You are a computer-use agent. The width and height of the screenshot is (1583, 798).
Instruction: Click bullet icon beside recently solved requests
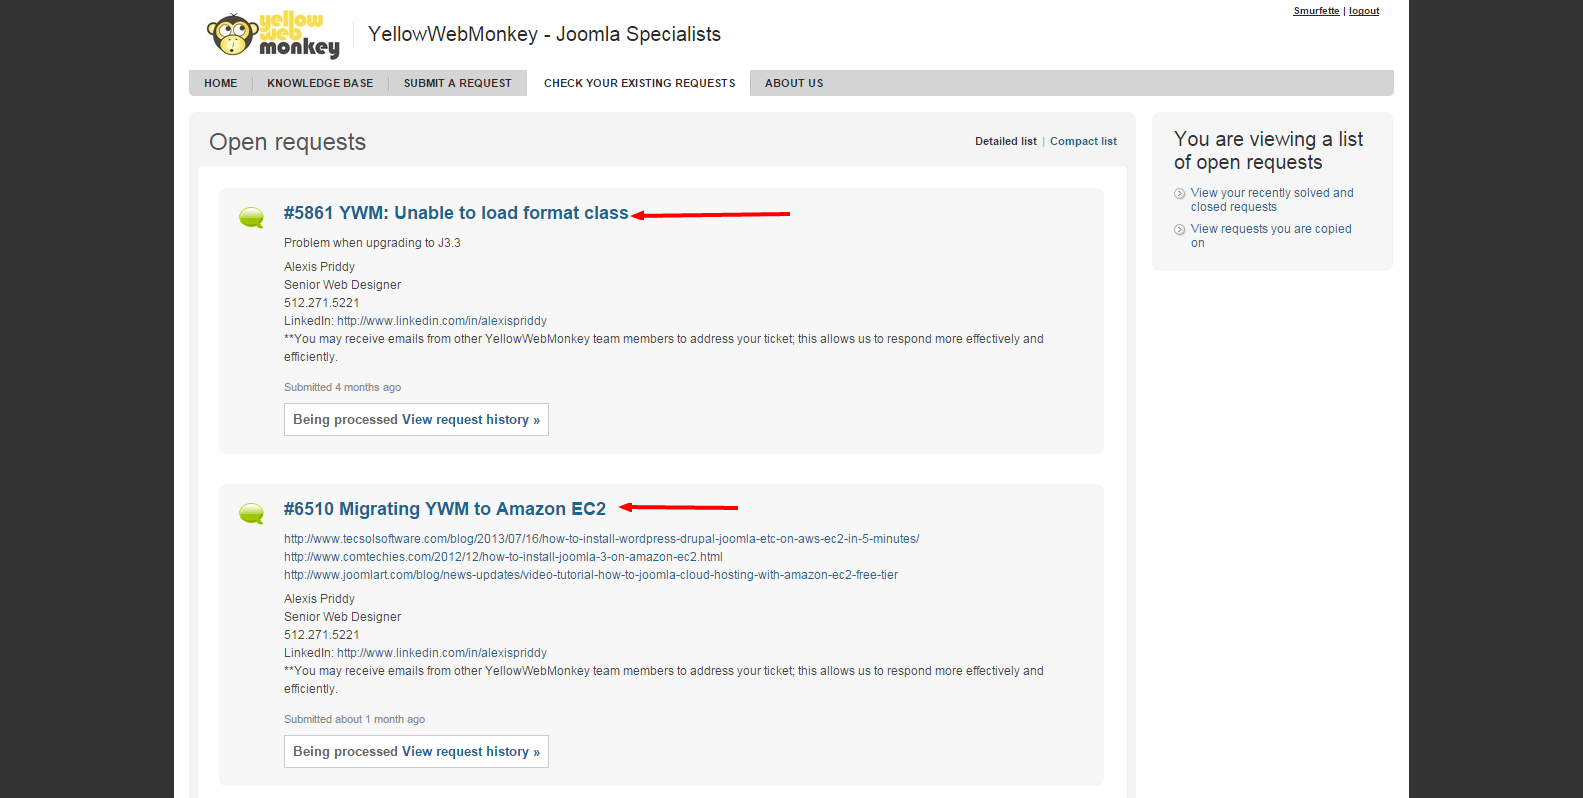(x=1180, y=193)
